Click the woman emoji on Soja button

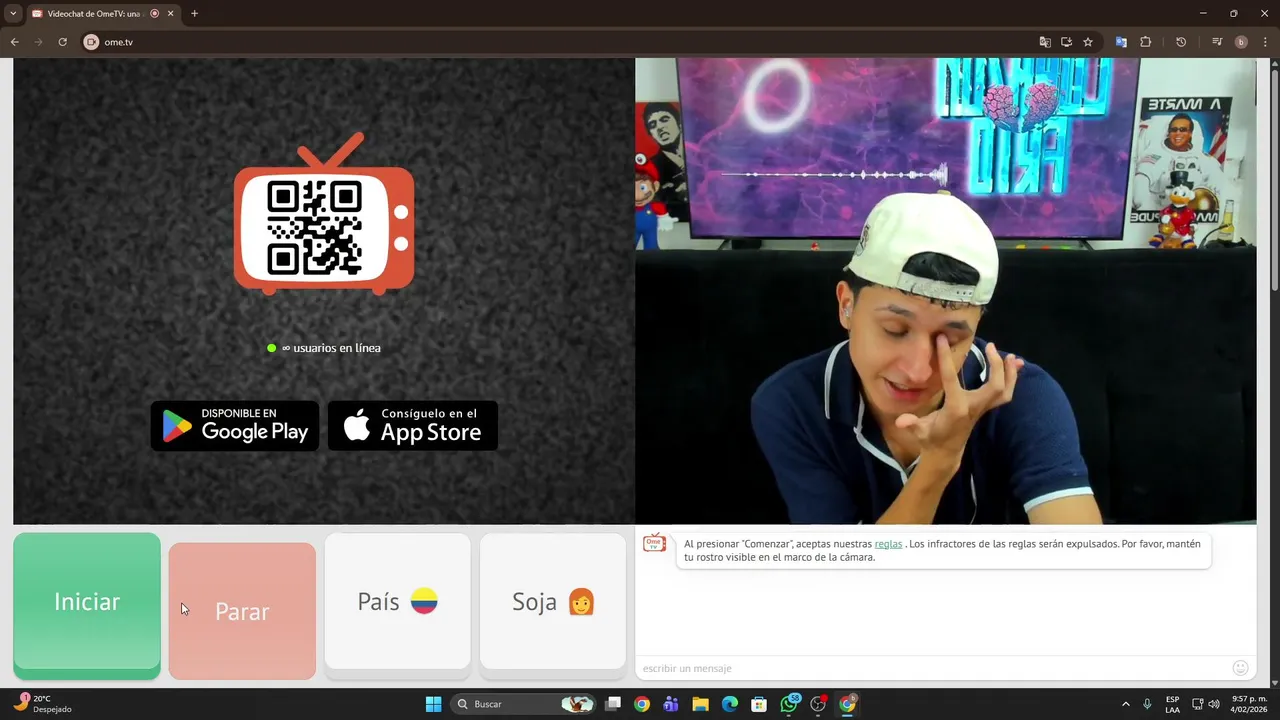click(581, 601)
